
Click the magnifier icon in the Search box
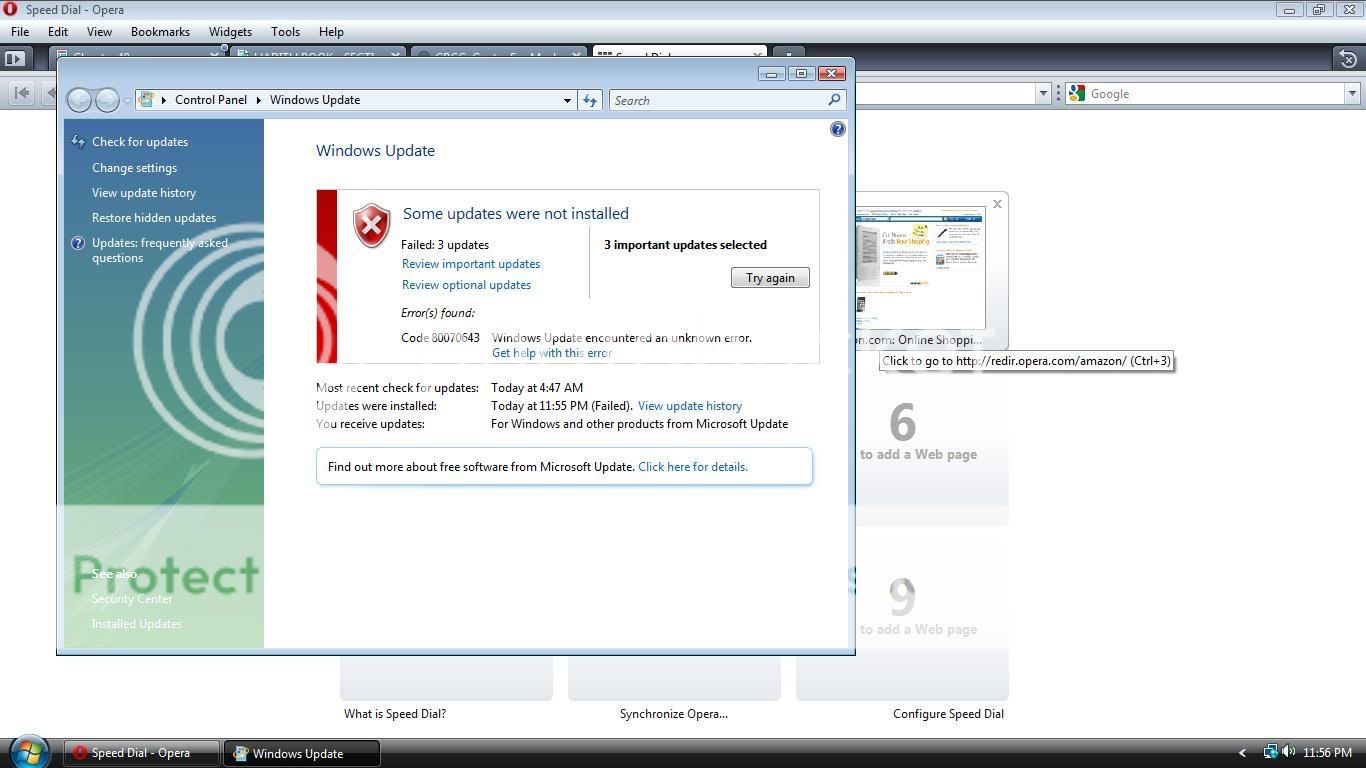(834, 100)
